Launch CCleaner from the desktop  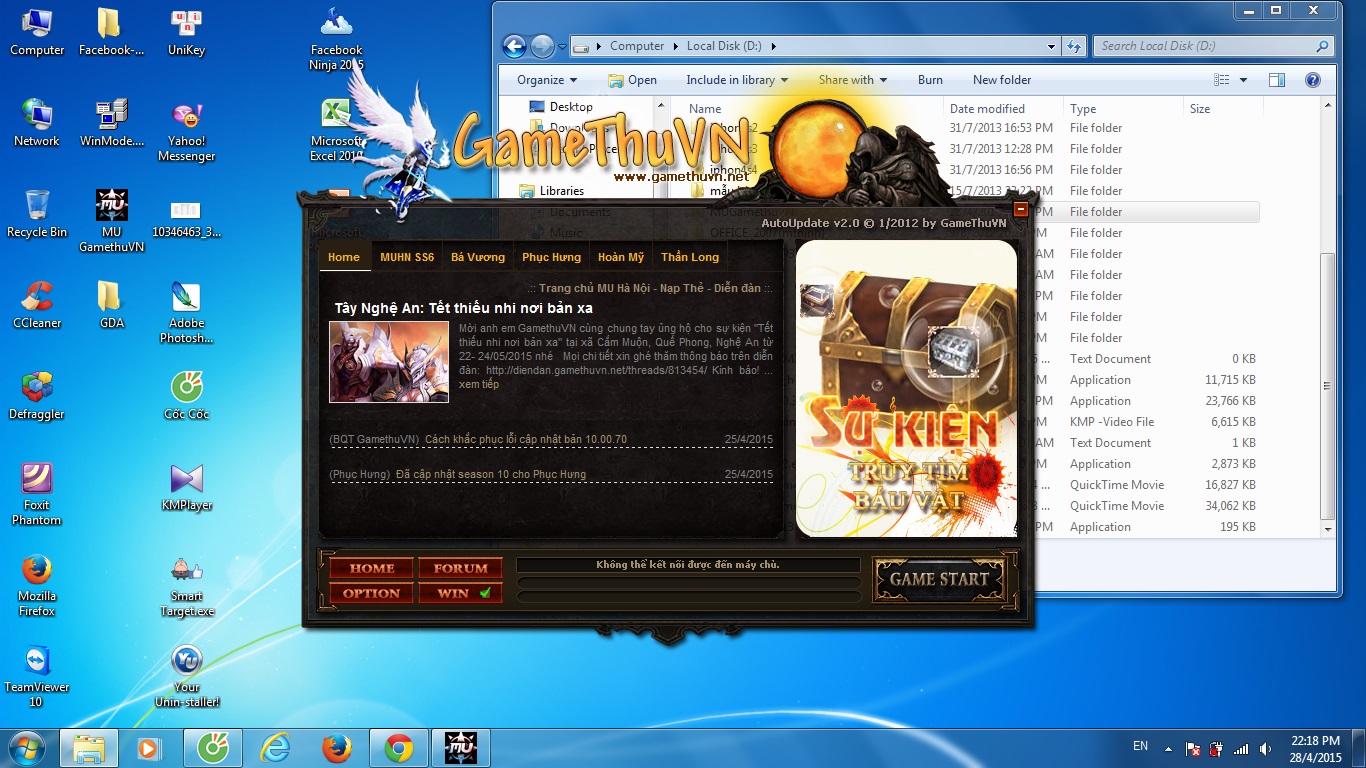[37, 305]
